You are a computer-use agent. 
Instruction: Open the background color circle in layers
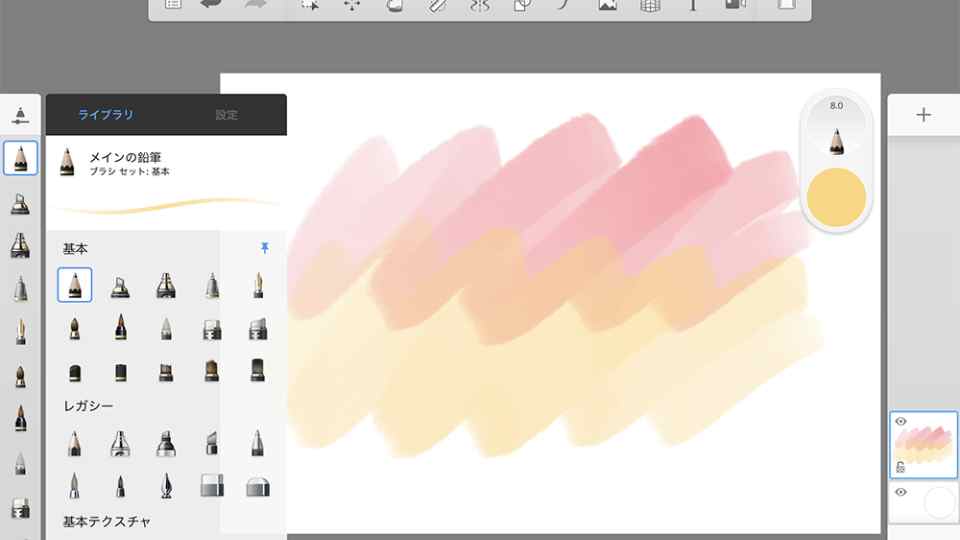click(x=940, y=502)
